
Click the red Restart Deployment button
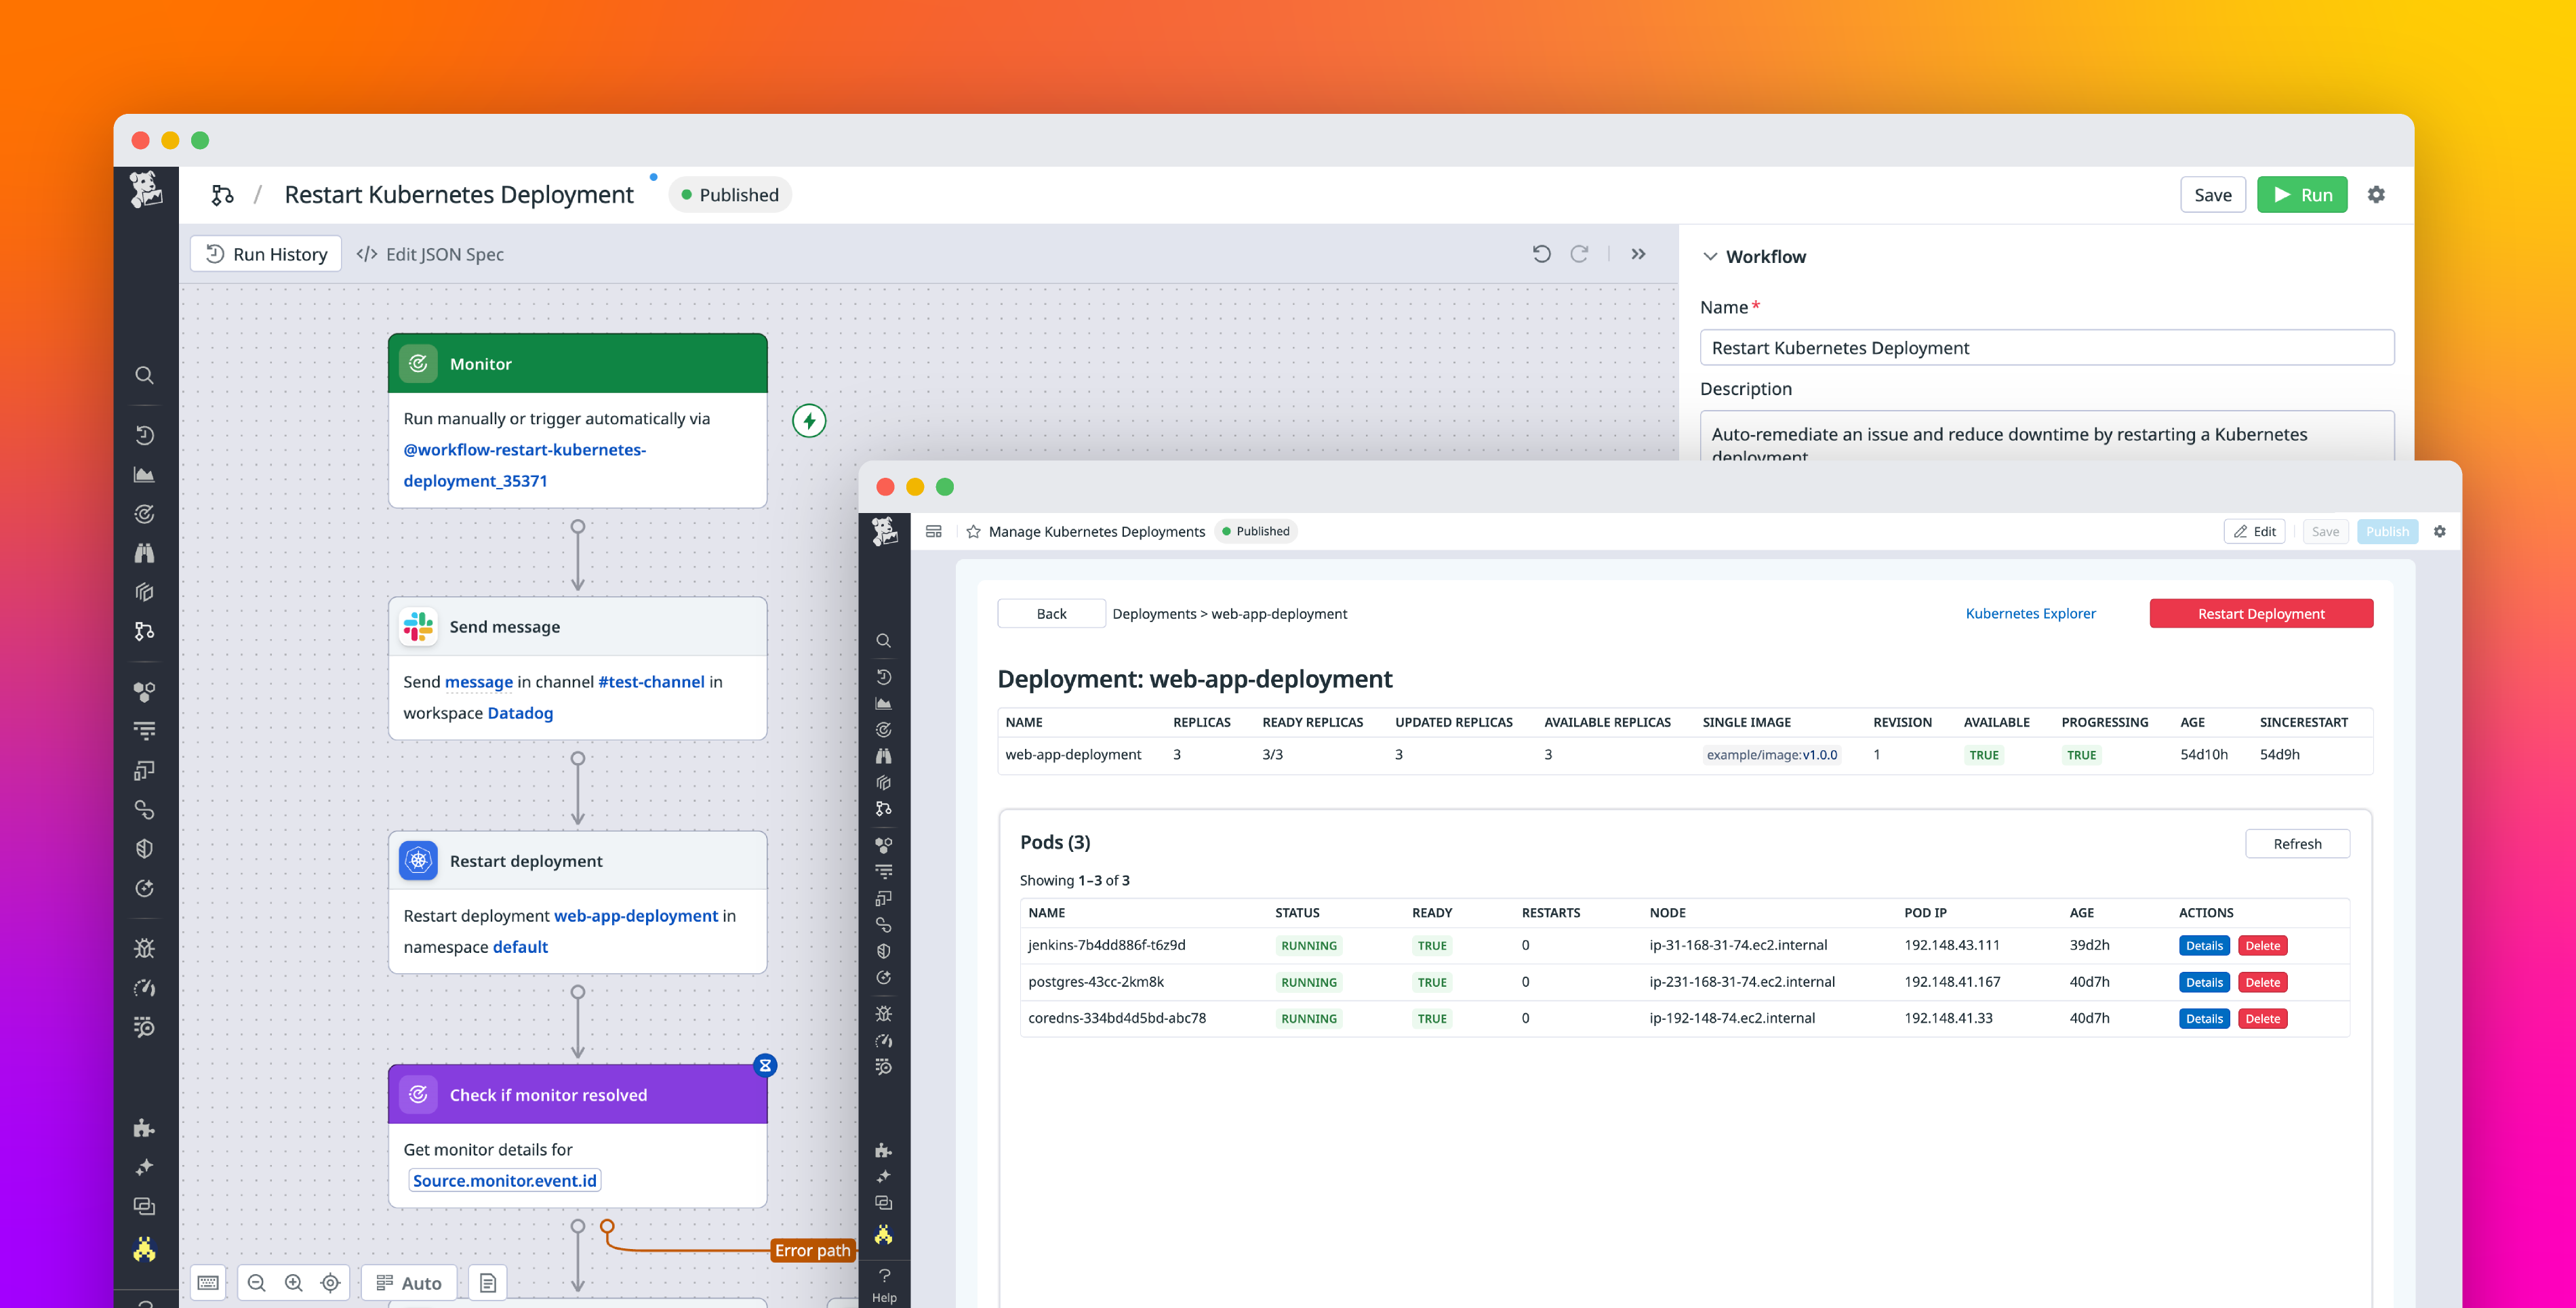point(2262,613)
